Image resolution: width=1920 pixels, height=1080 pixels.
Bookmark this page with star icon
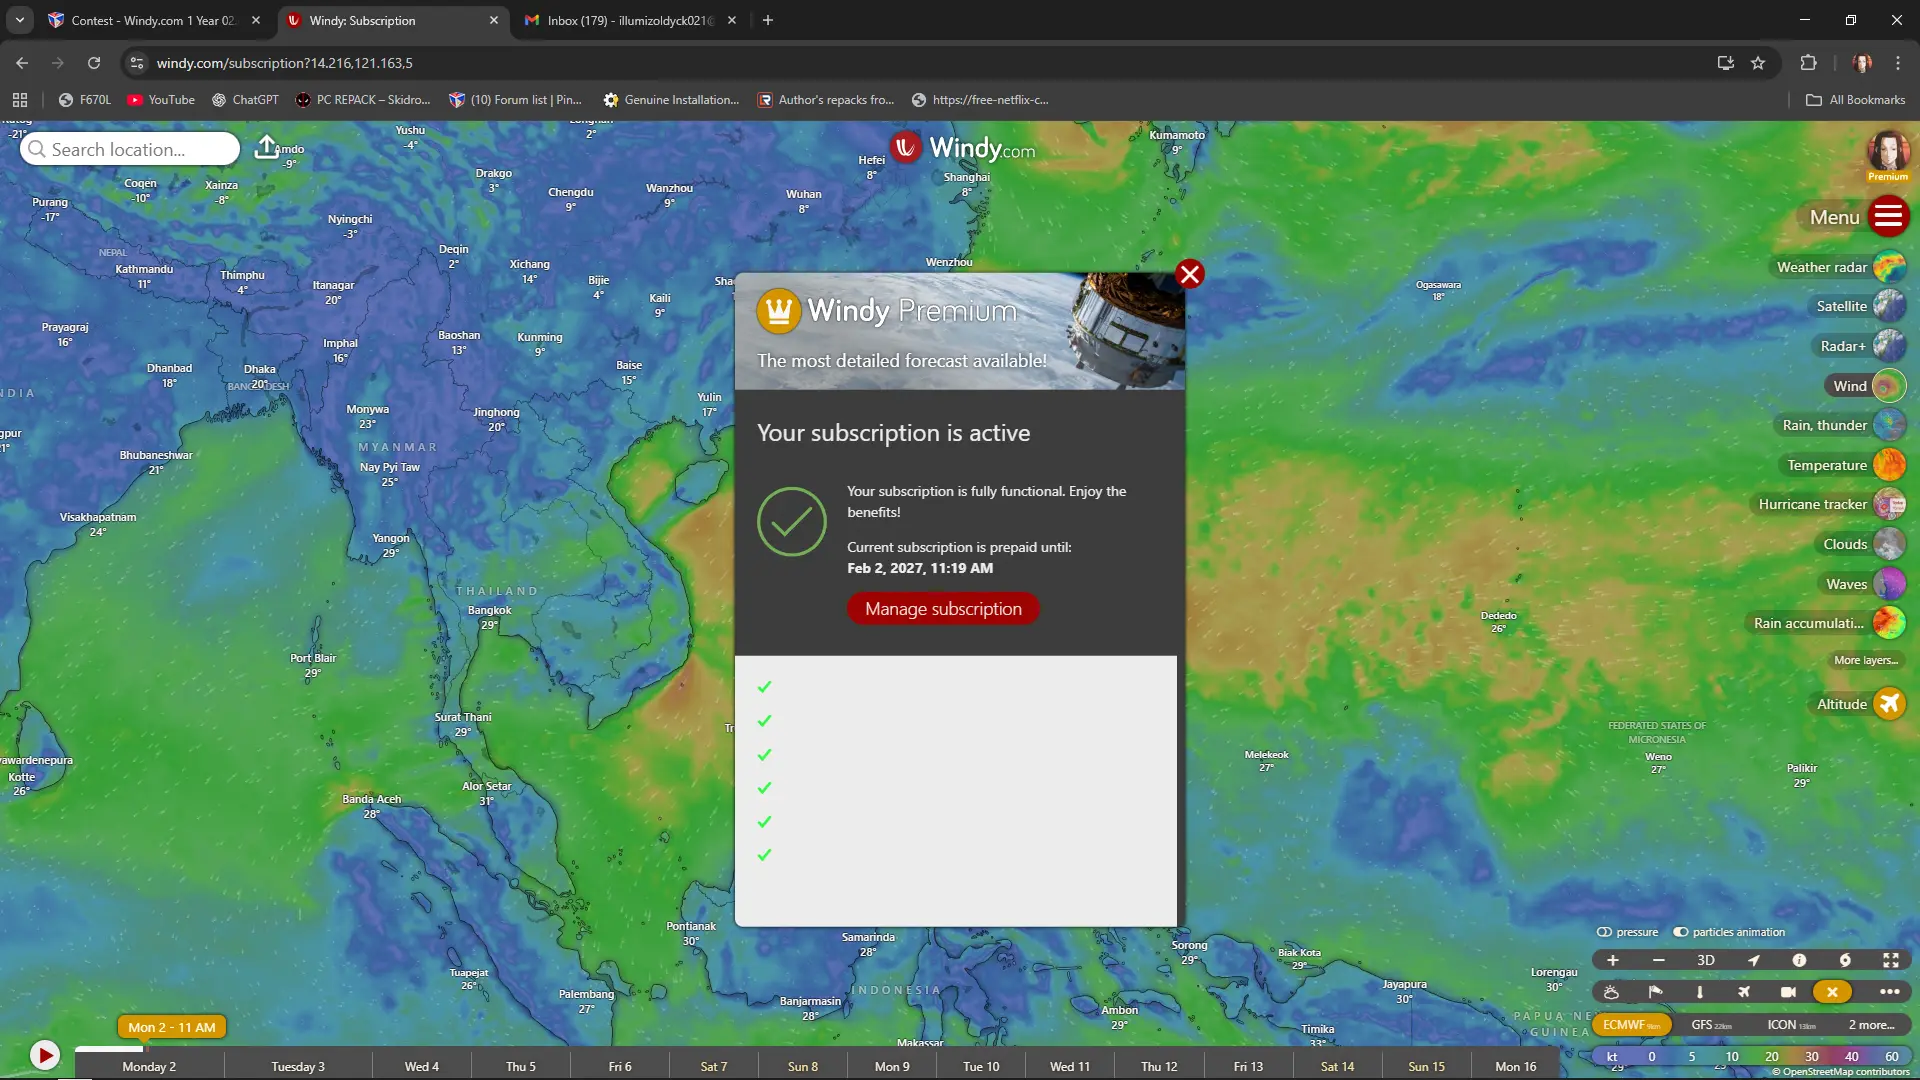(1758, 63)
